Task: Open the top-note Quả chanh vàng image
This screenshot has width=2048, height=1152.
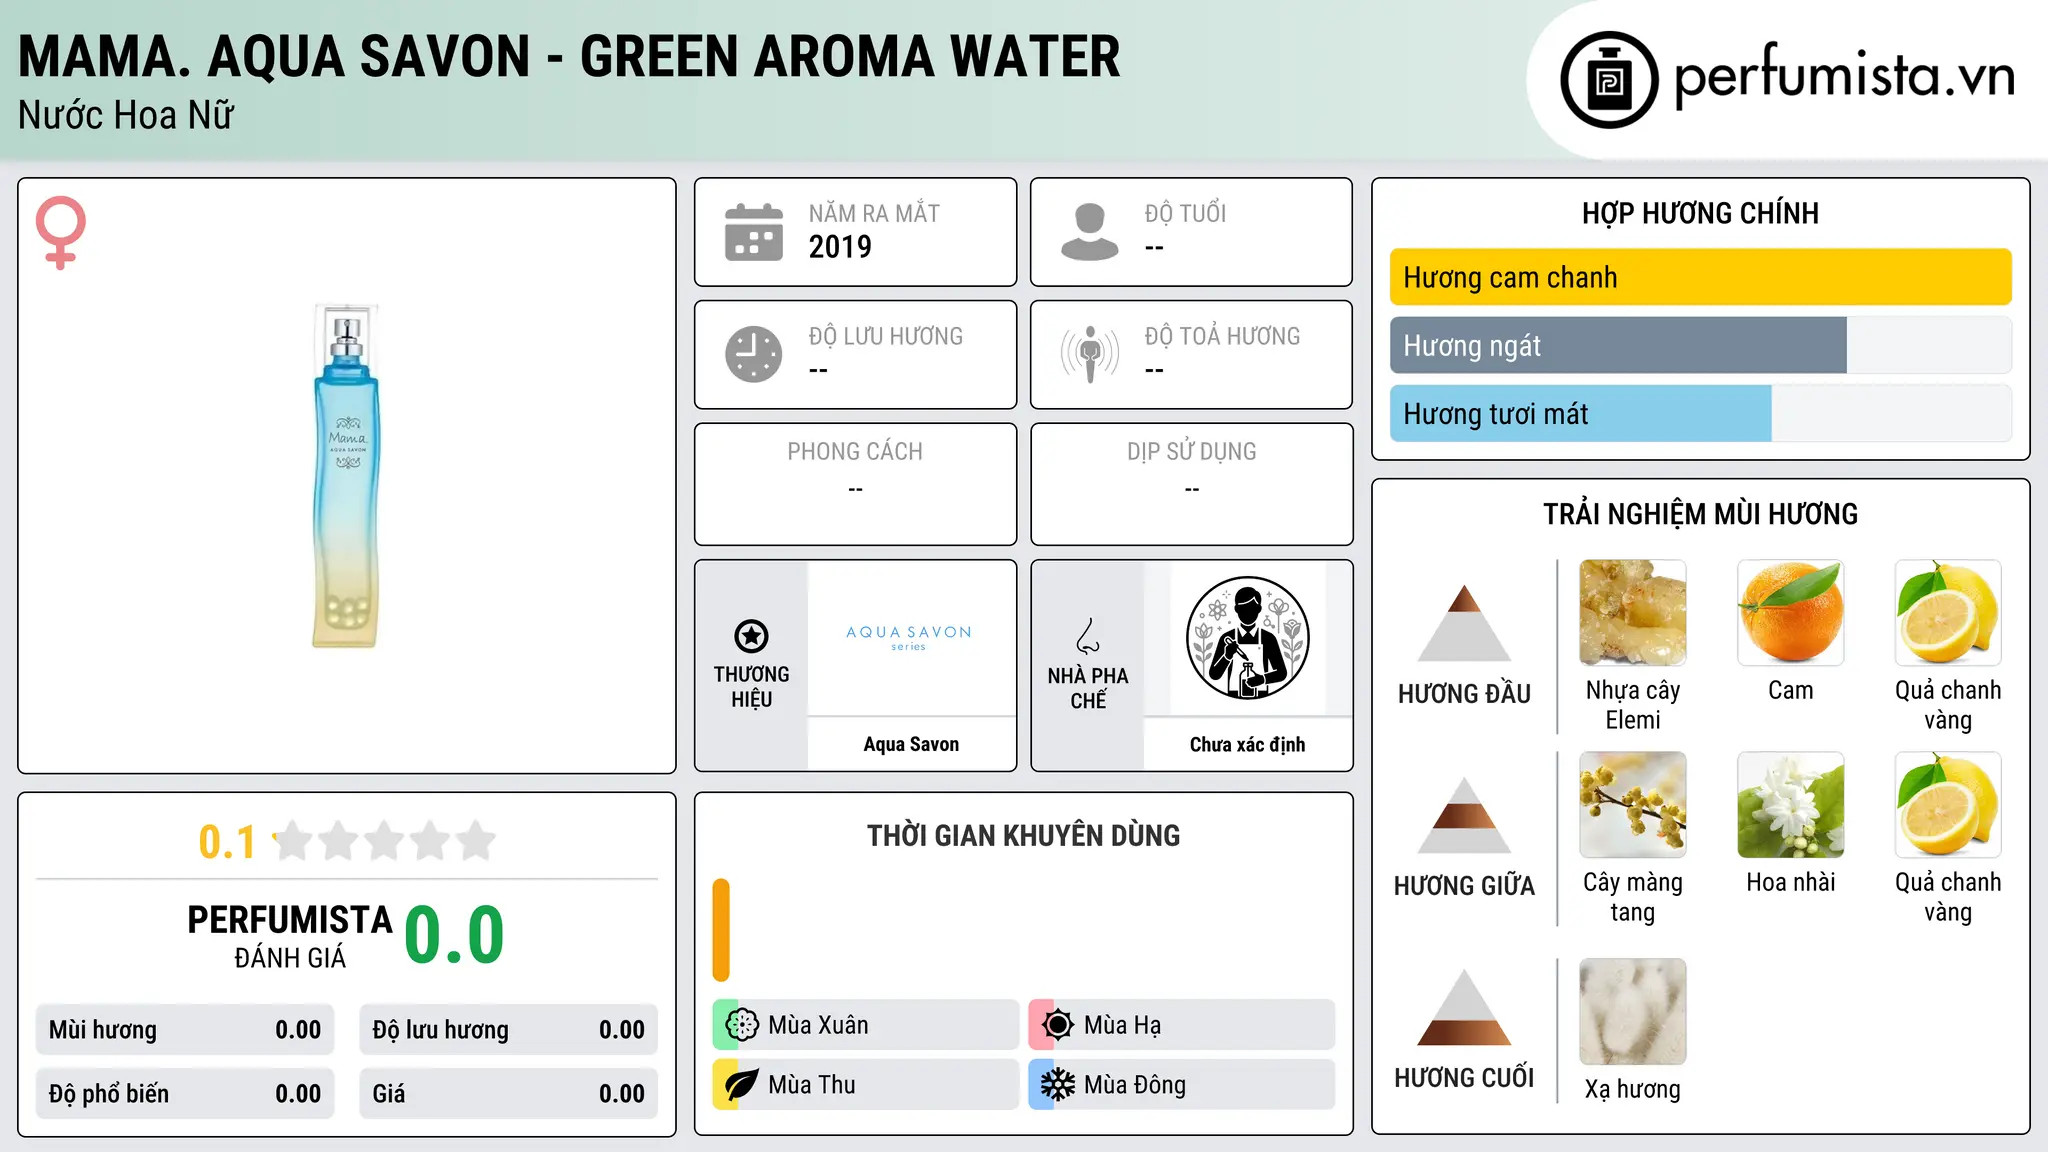Action: 1948,613
